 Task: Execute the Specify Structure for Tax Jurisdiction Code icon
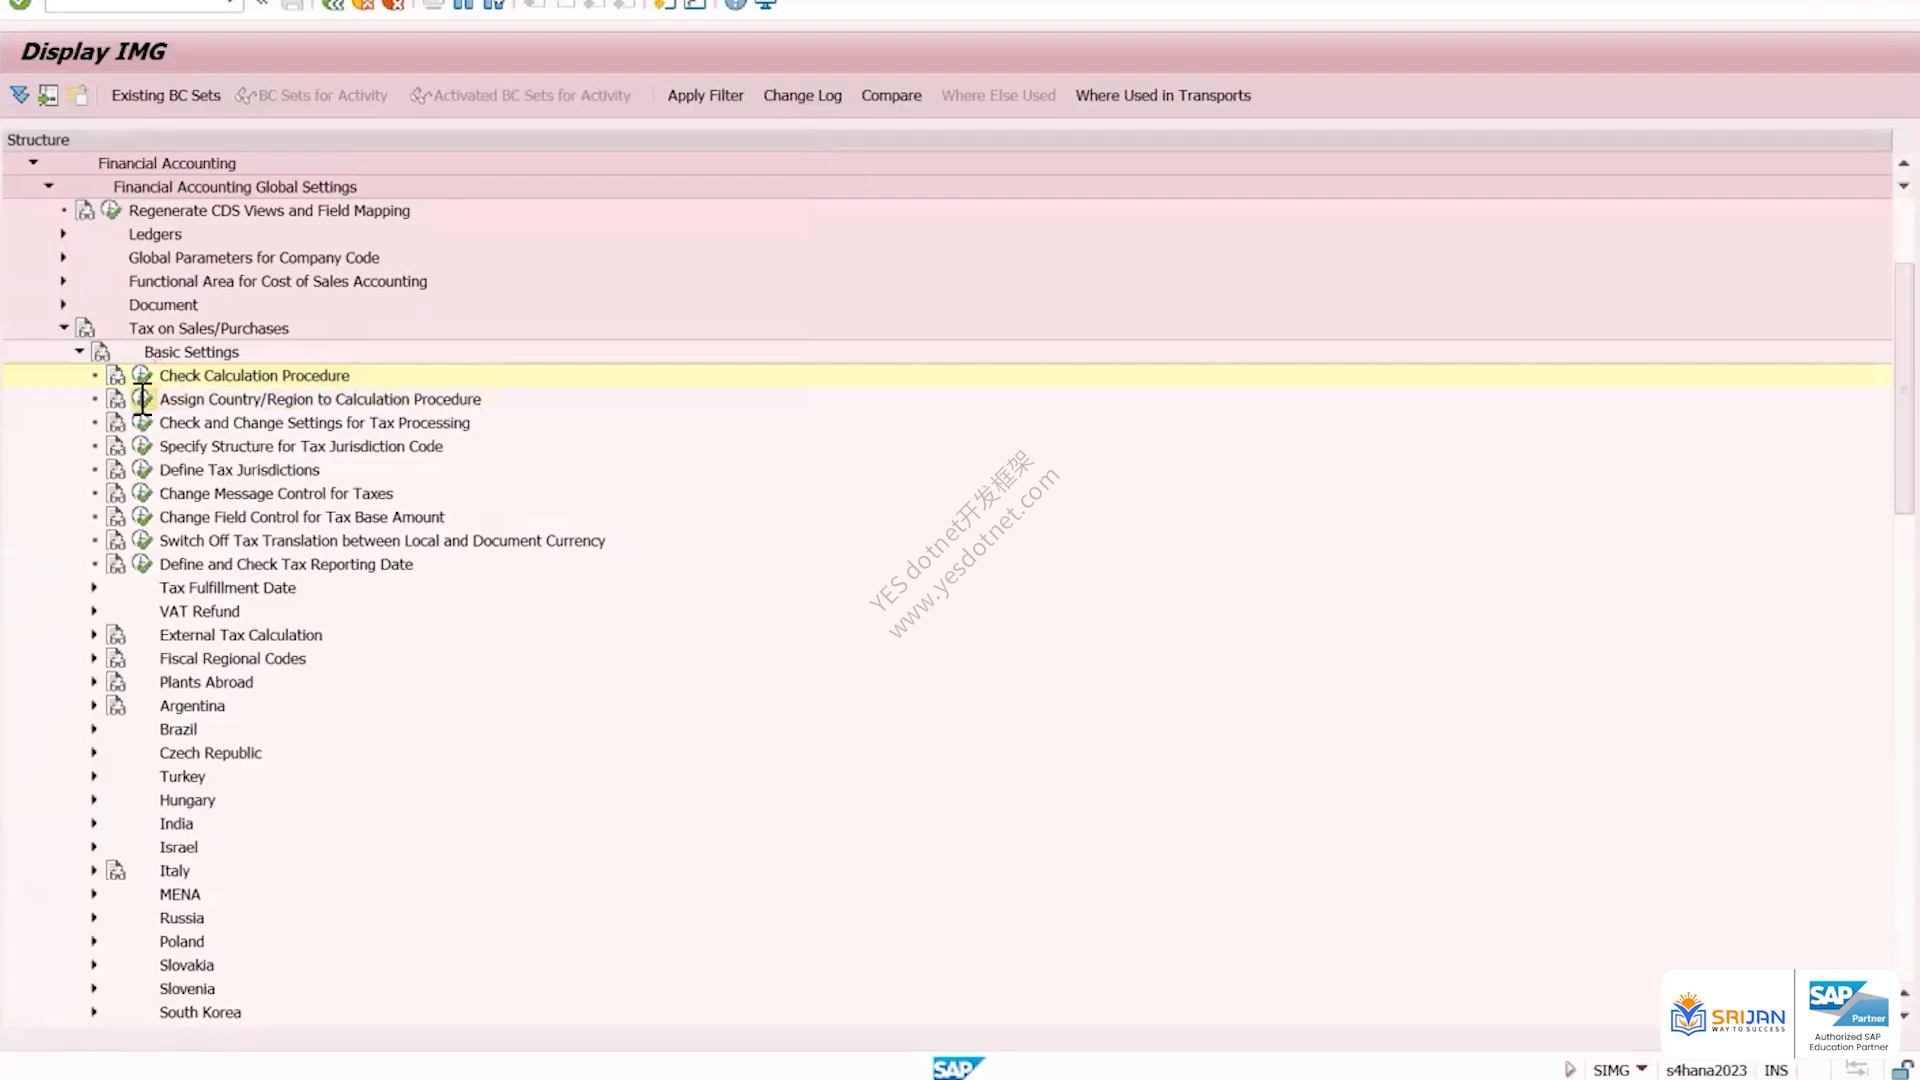click(x=142, y=446)
